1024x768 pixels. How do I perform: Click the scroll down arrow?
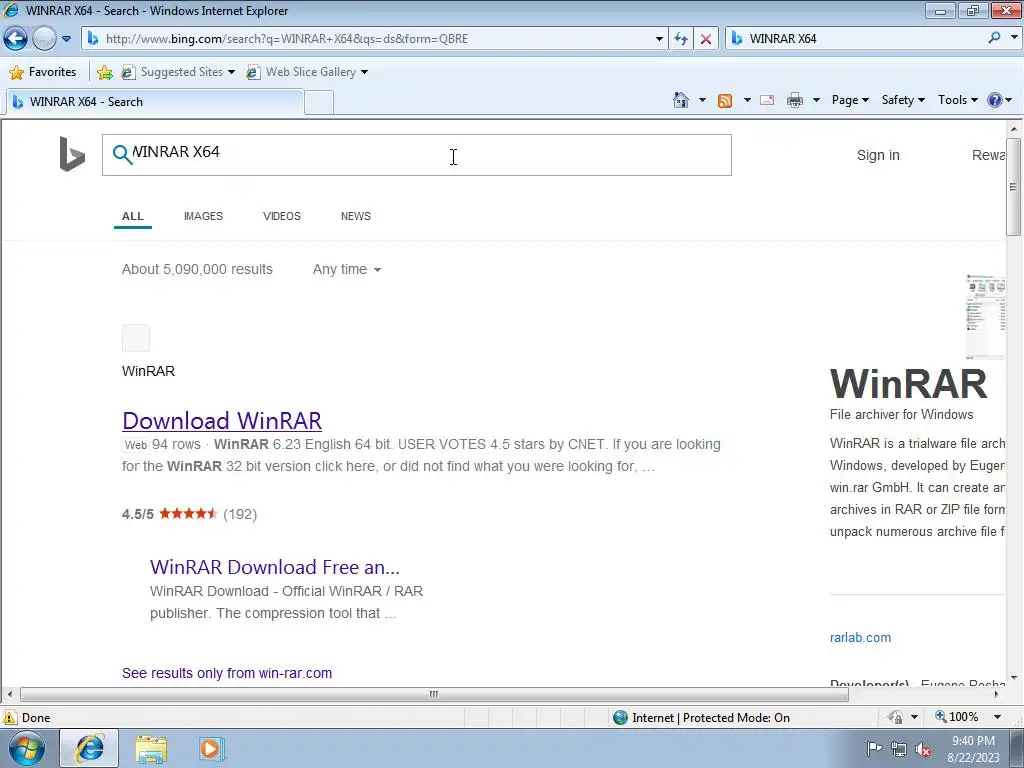[x=1014, y=679]
